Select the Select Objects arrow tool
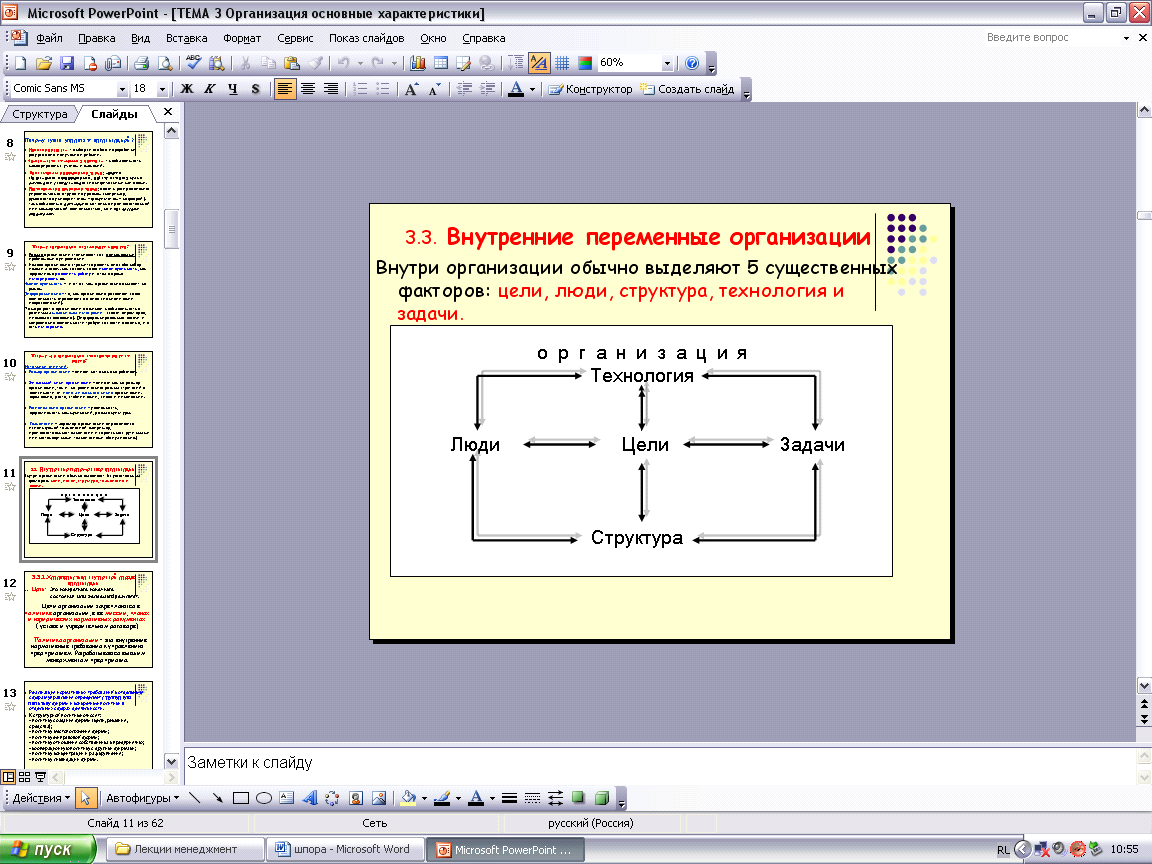 click(x=85, y=798)
